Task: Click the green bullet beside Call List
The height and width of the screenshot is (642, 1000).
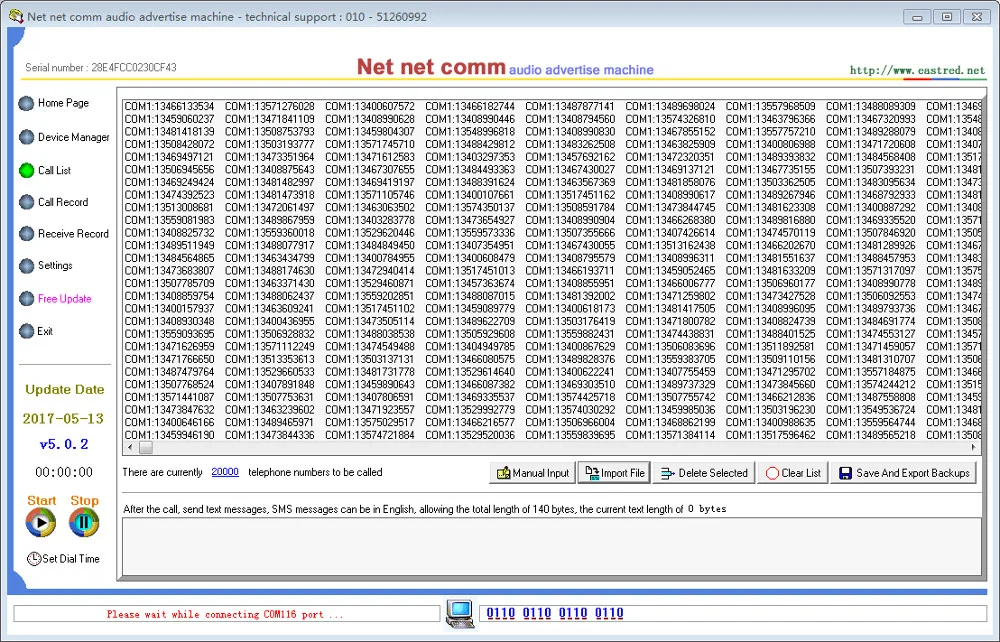Action: (x=26, y=170)
